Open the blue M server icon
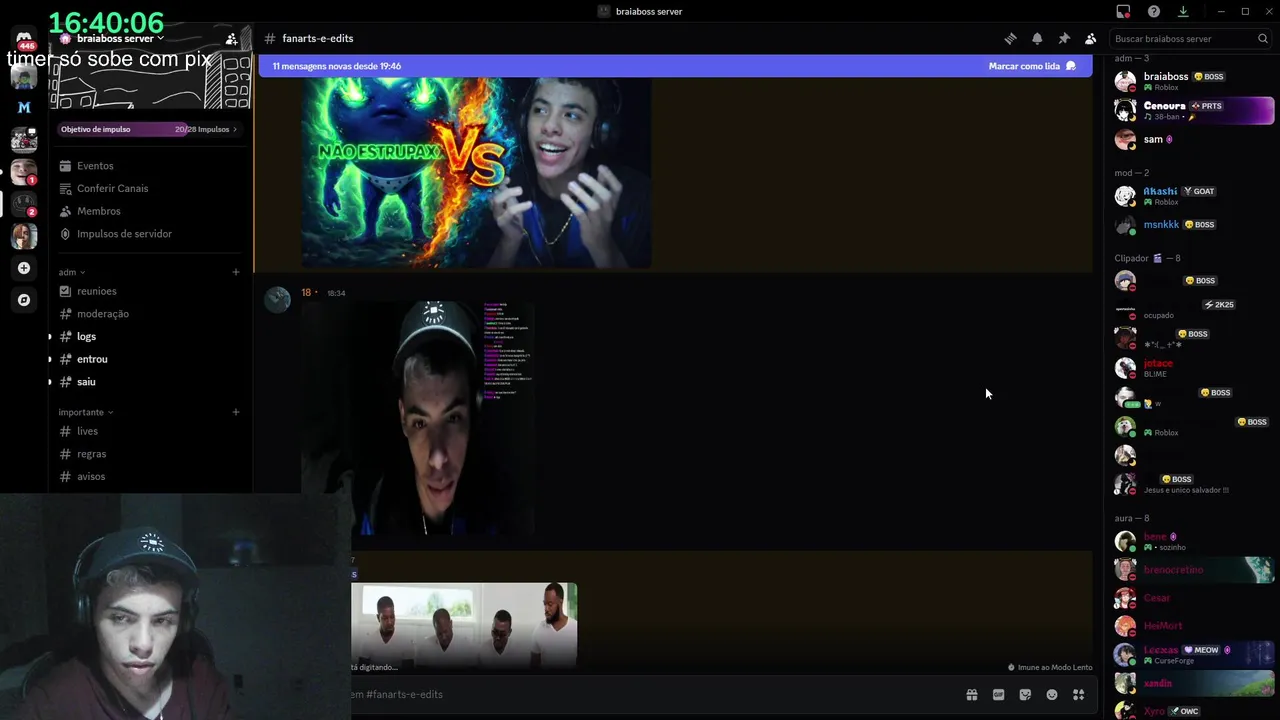 (x=24, y=107)
